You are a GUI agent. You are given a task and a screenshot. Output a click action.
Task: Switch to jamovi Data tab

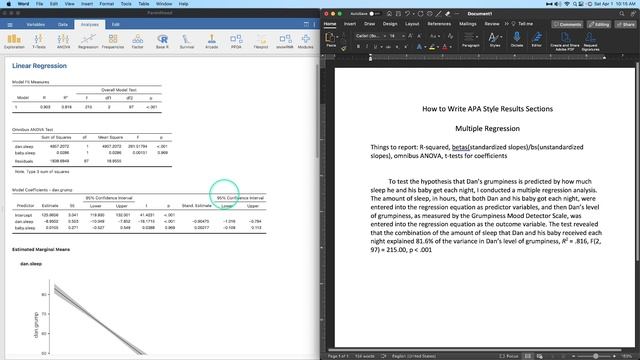(63, 24)
